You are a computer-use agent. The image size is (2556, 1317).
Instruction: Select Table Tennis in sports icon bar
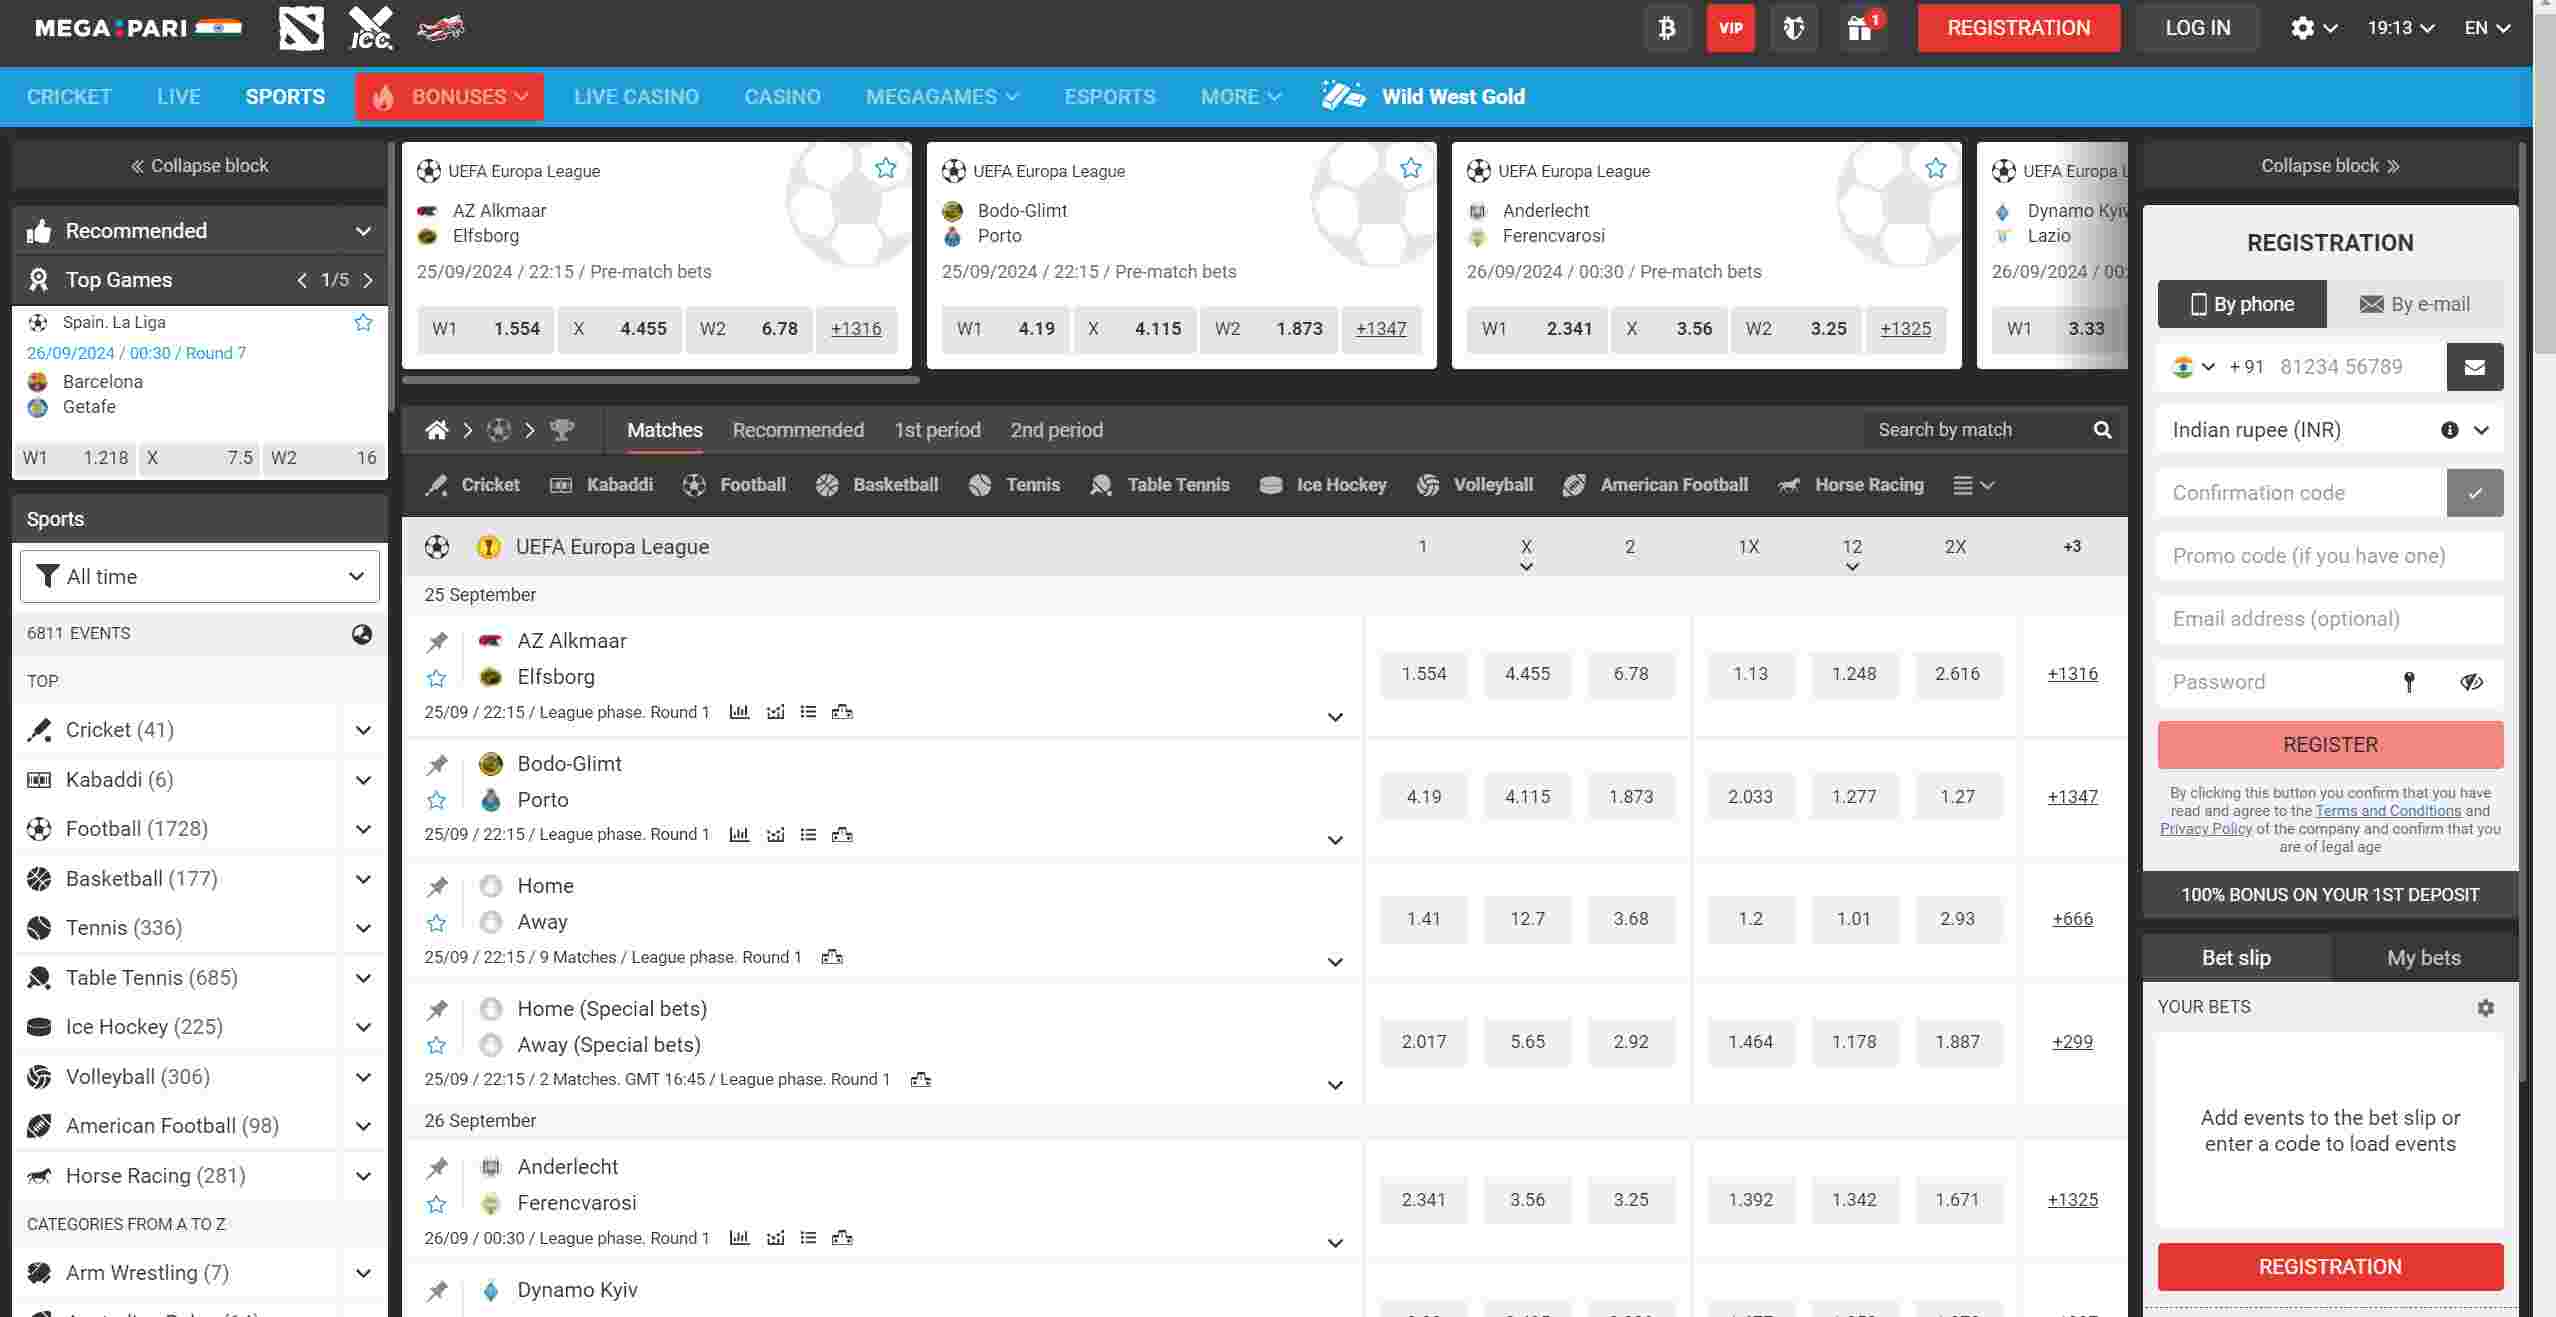point(1160,485)
